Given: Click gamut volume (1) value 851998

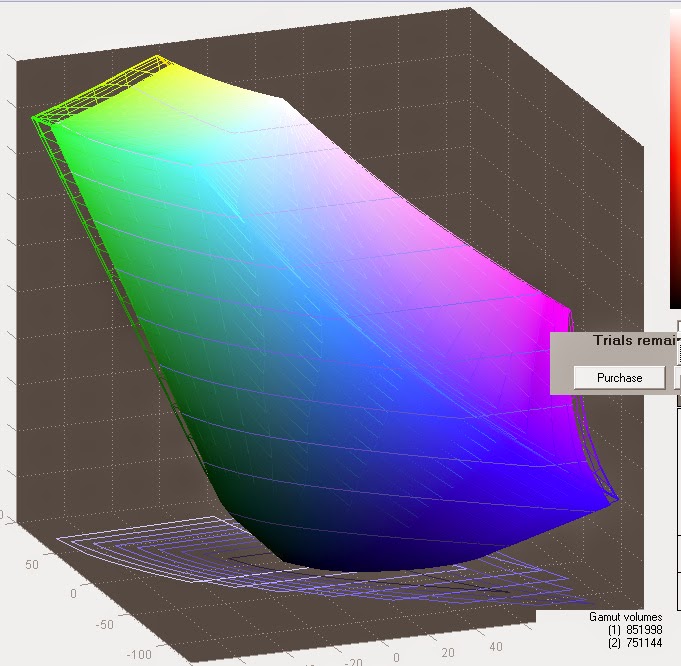Looking at the screenshot, I should (644, 630).
